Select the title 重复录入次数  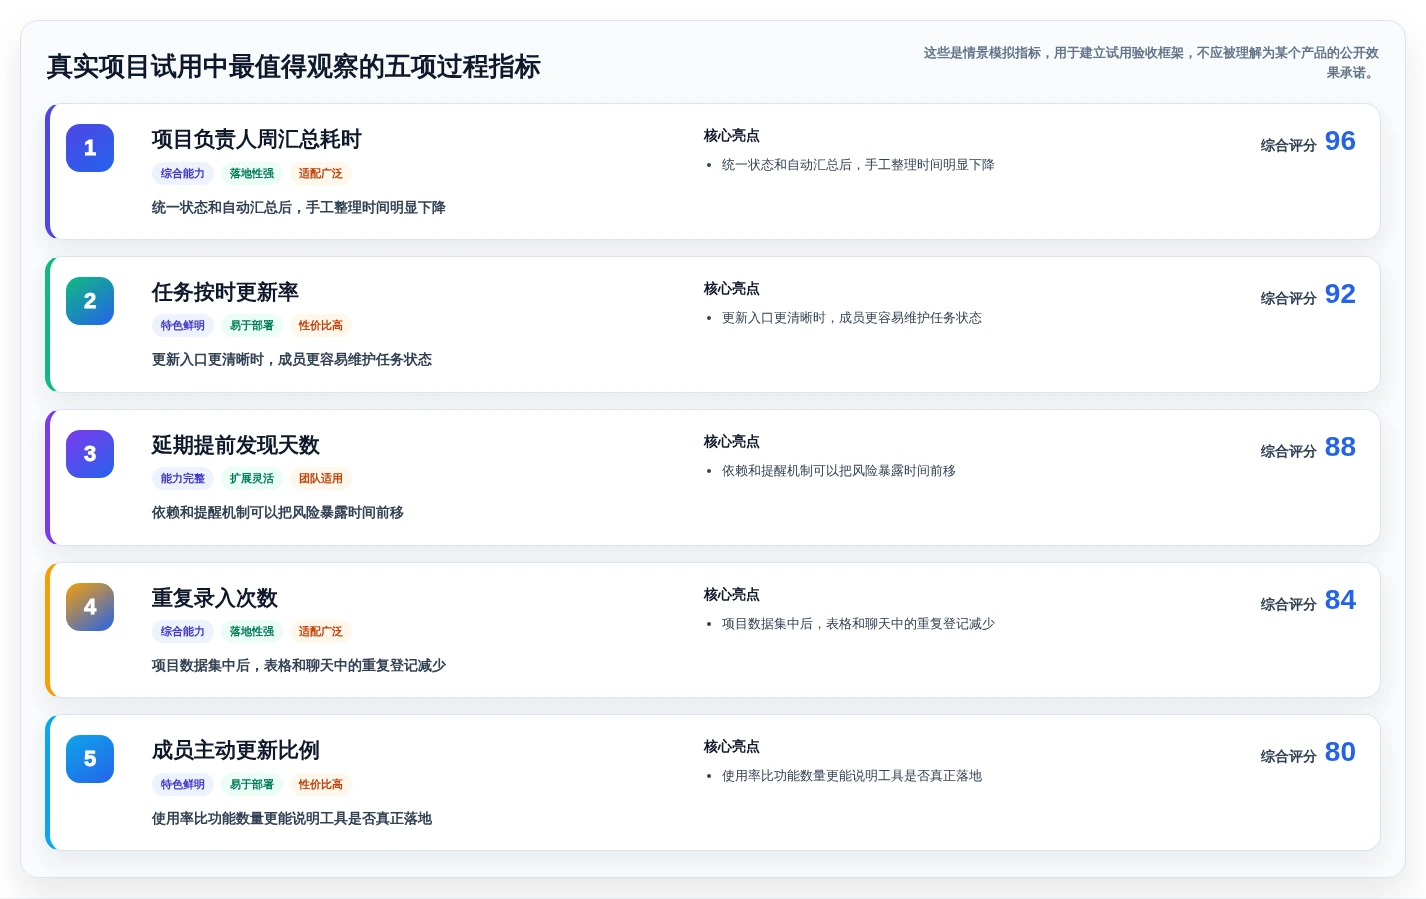pos(215,598)
